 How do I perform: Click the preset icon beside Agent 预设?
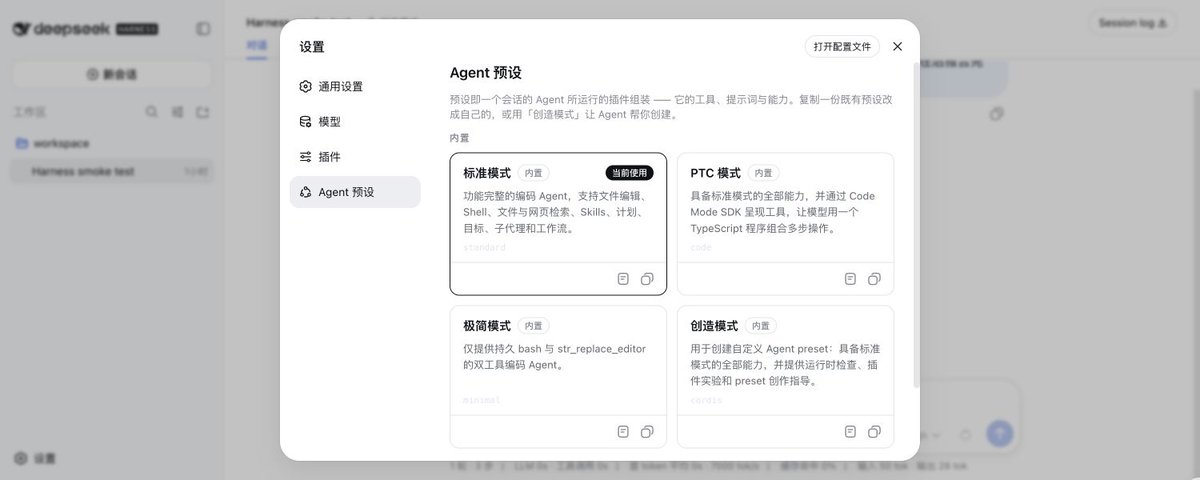coord(306,192)
